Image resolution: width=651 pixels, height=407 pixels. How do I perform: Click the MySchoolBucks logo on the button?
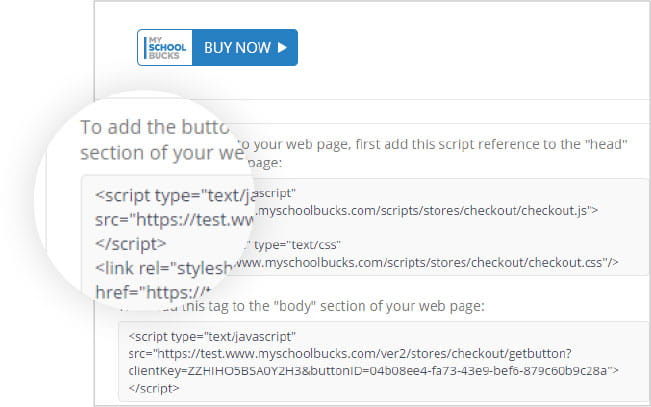point(165,48)
